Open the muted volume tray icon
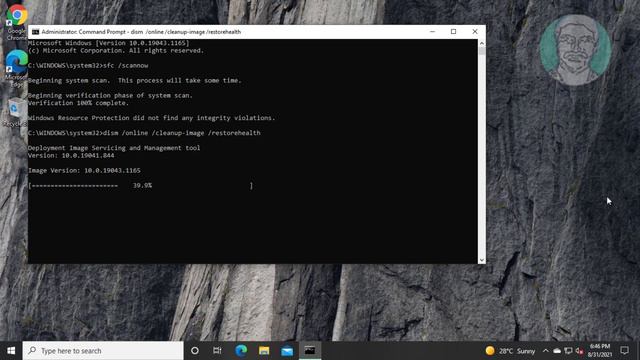The height and width of the screenshot is (360, 640). point(579,351)
